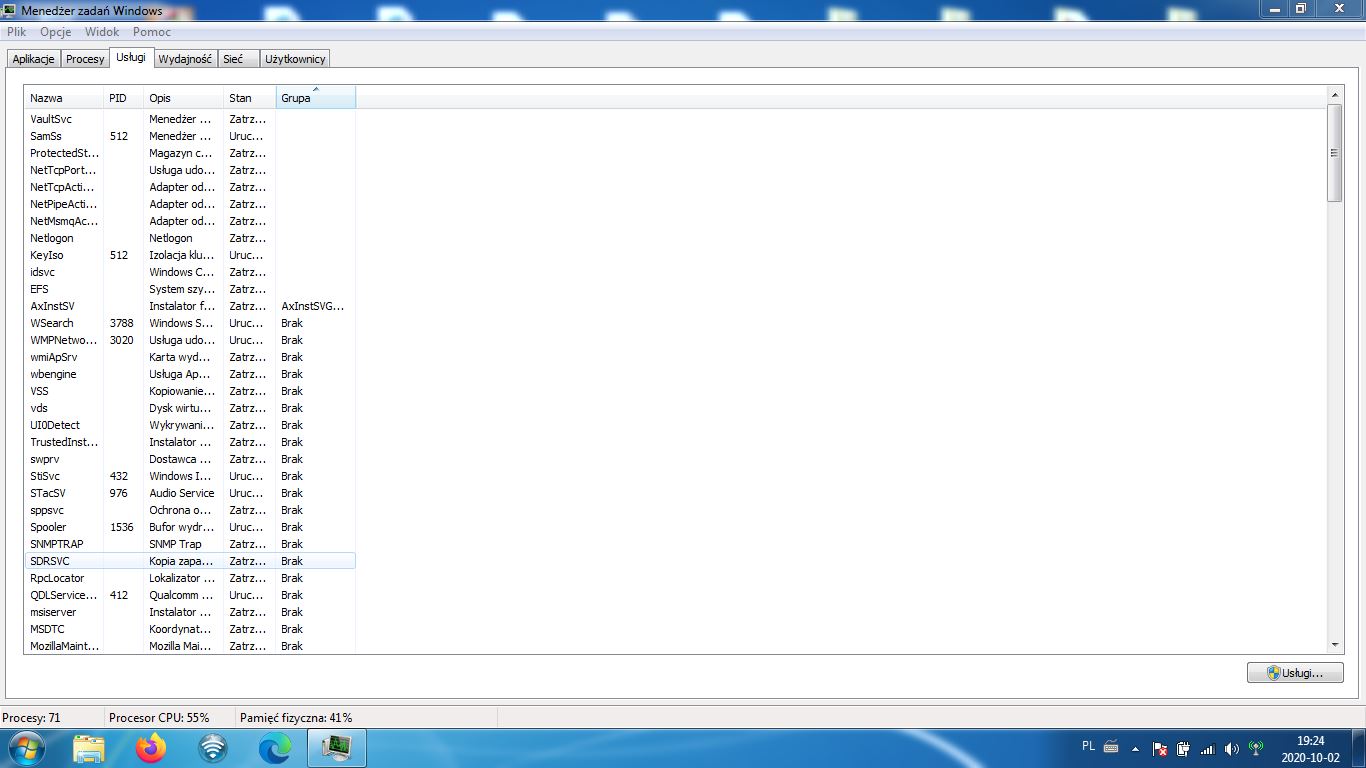The height and width of the screenshot is (768, 1366).
Task: Click the power plug battery tray icon
Action: (x=1183, y=748)
